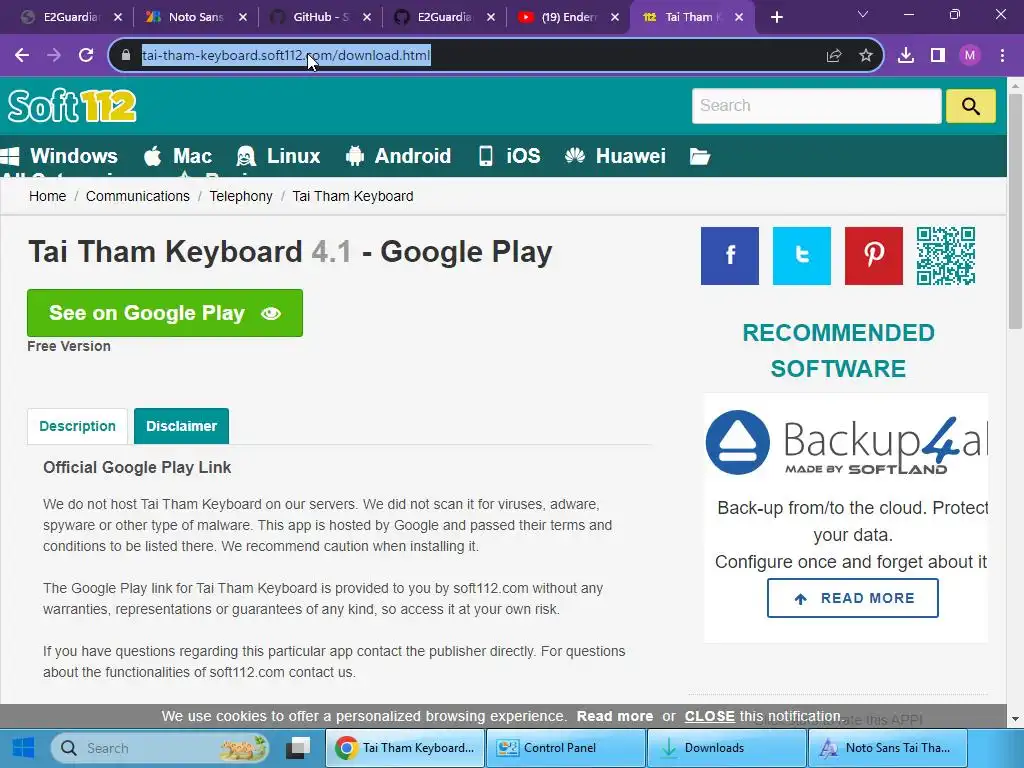Open Tai Tham Keyboard breadcrumb link

pos(353,196)
